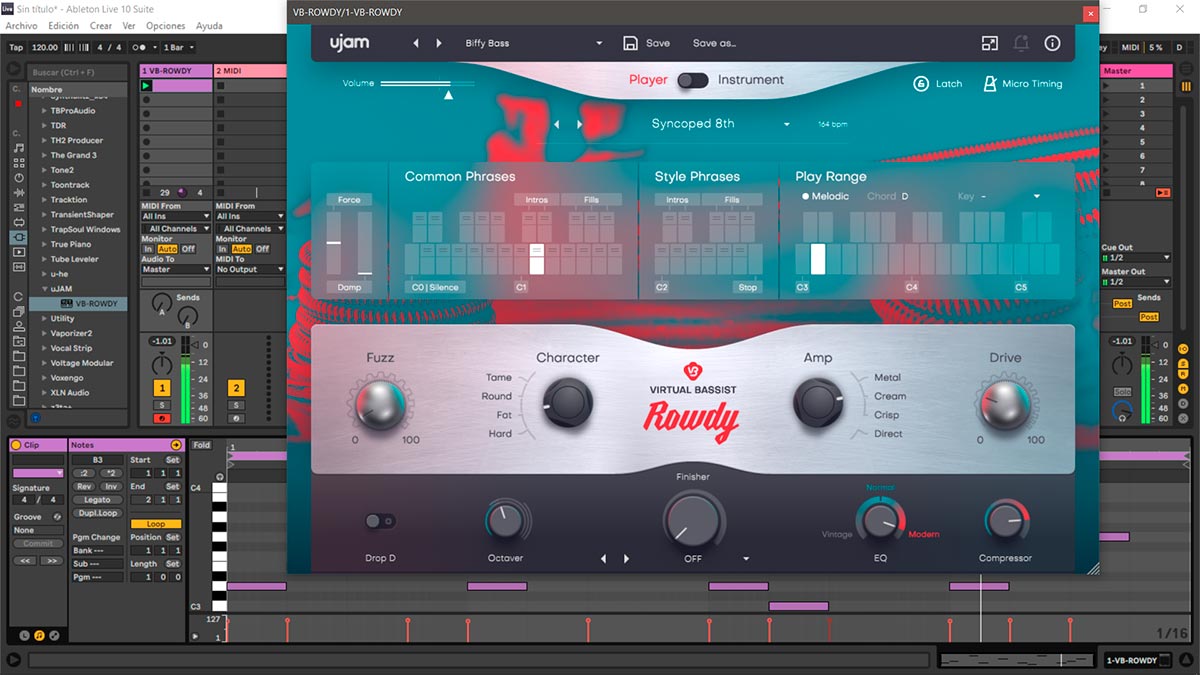The image size is (1200, 675).
Task: Open the 1 Bar quantization dropdown
Action: coord(178,47)
